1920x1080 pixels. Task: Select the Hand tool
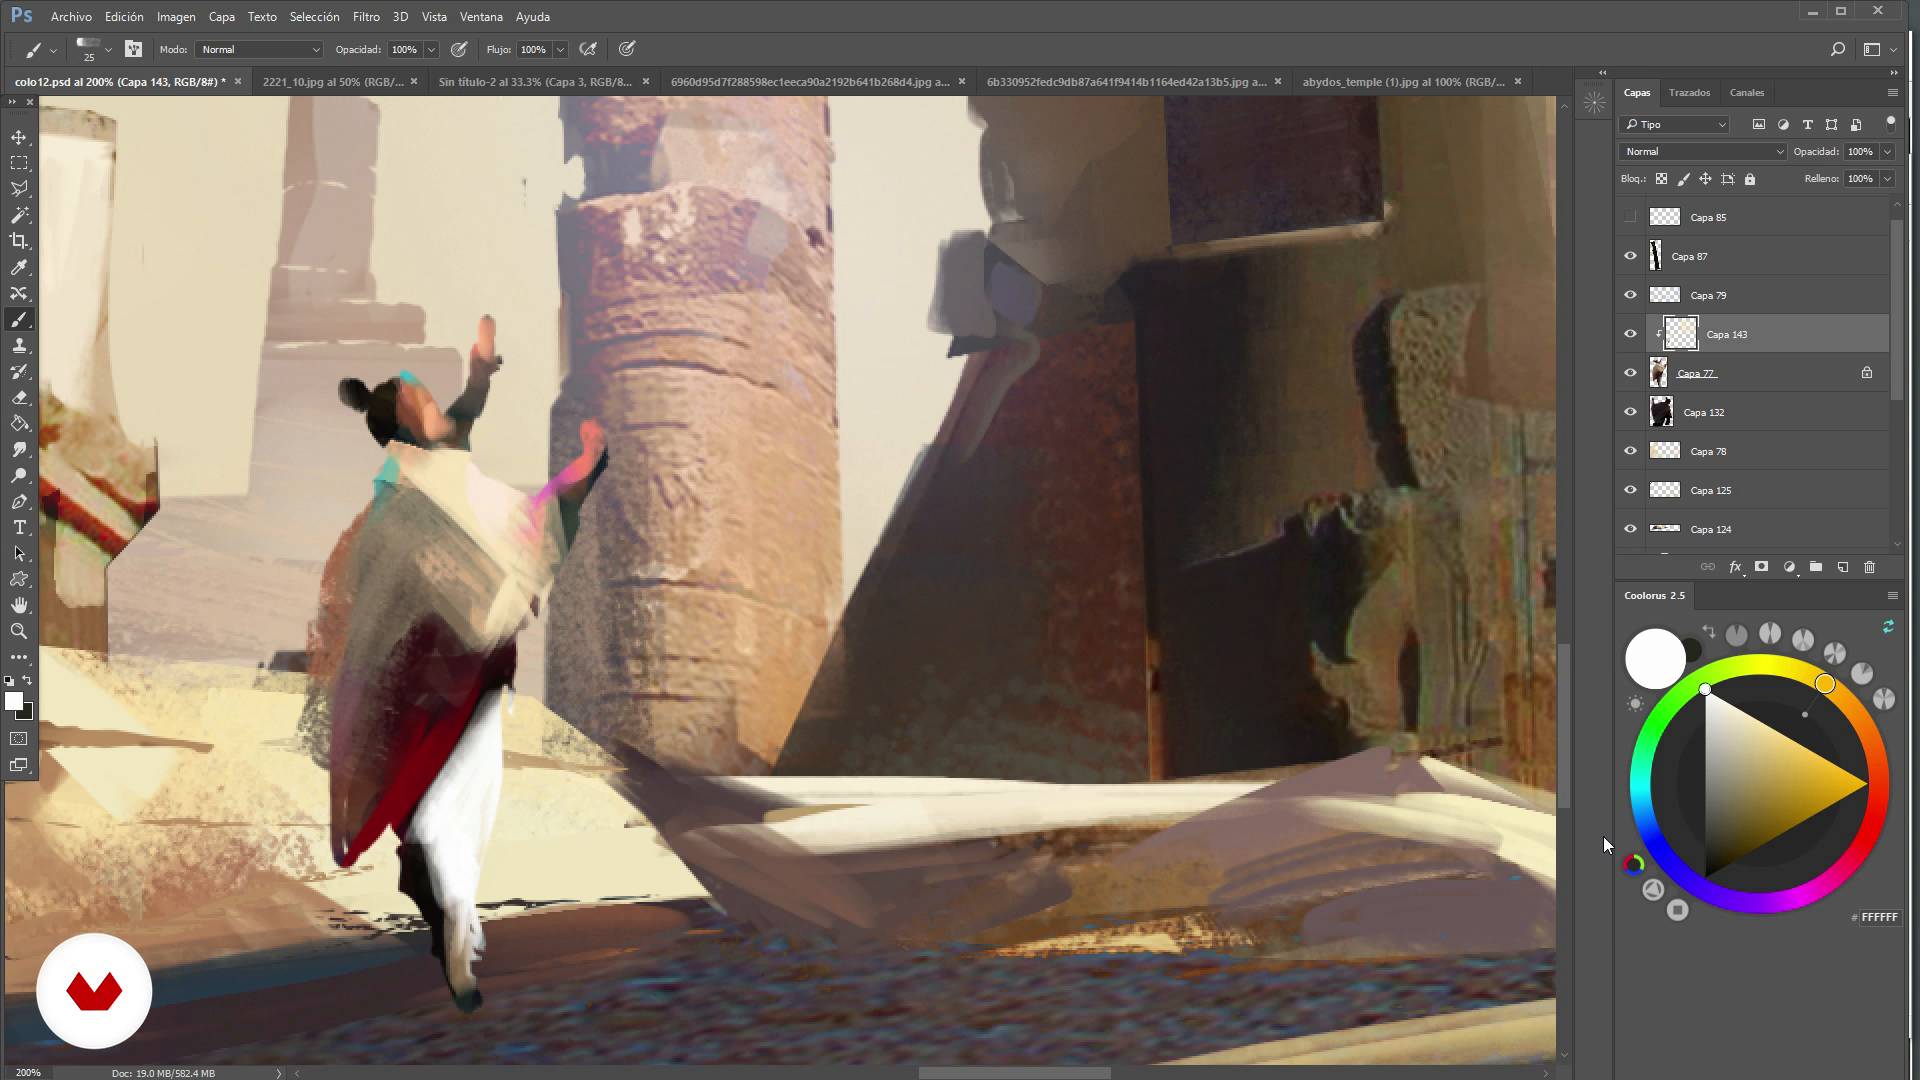[x=19, y=606]
